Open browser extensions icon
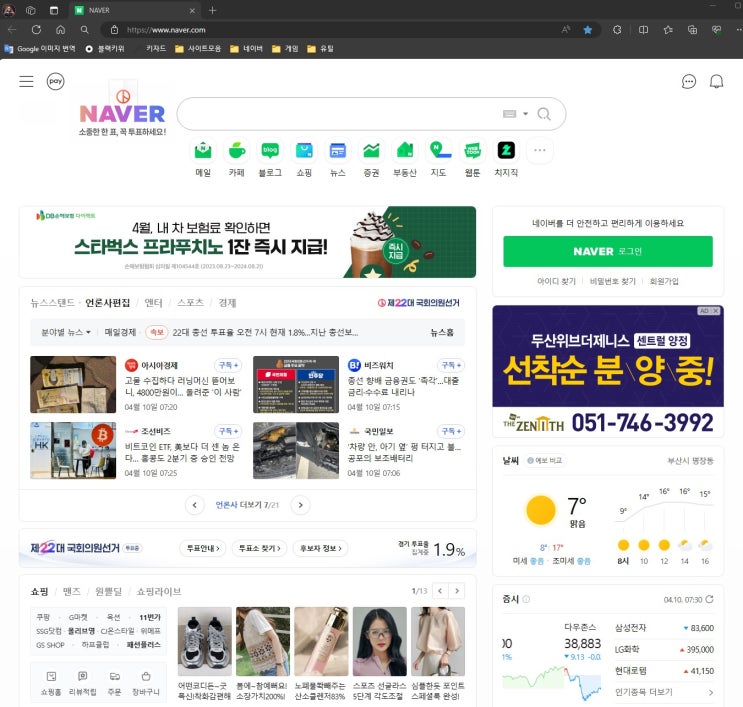The height and width of the screenshot is (707, 743). coord(617,30)
